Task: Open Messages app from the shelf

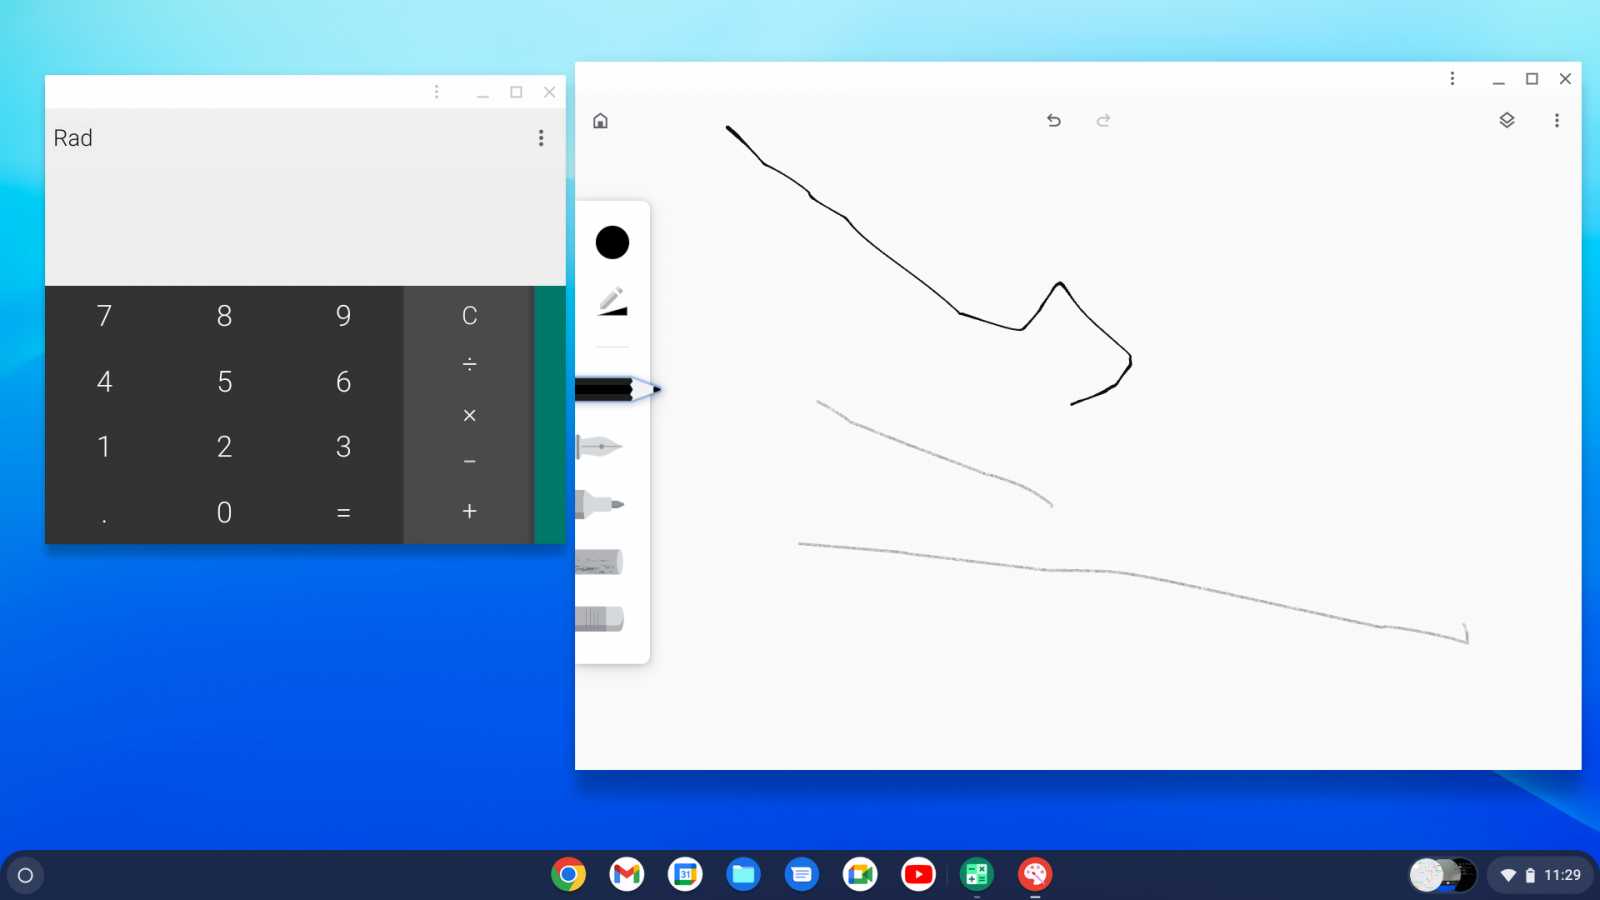Action: 802,875
